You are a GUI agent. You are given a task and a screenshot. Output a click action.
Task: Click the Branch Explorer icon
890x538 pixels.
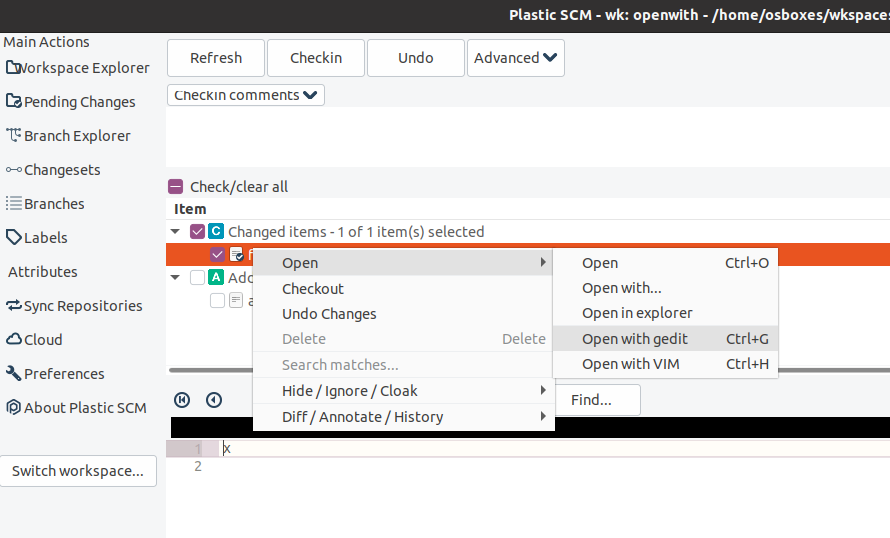14,135
